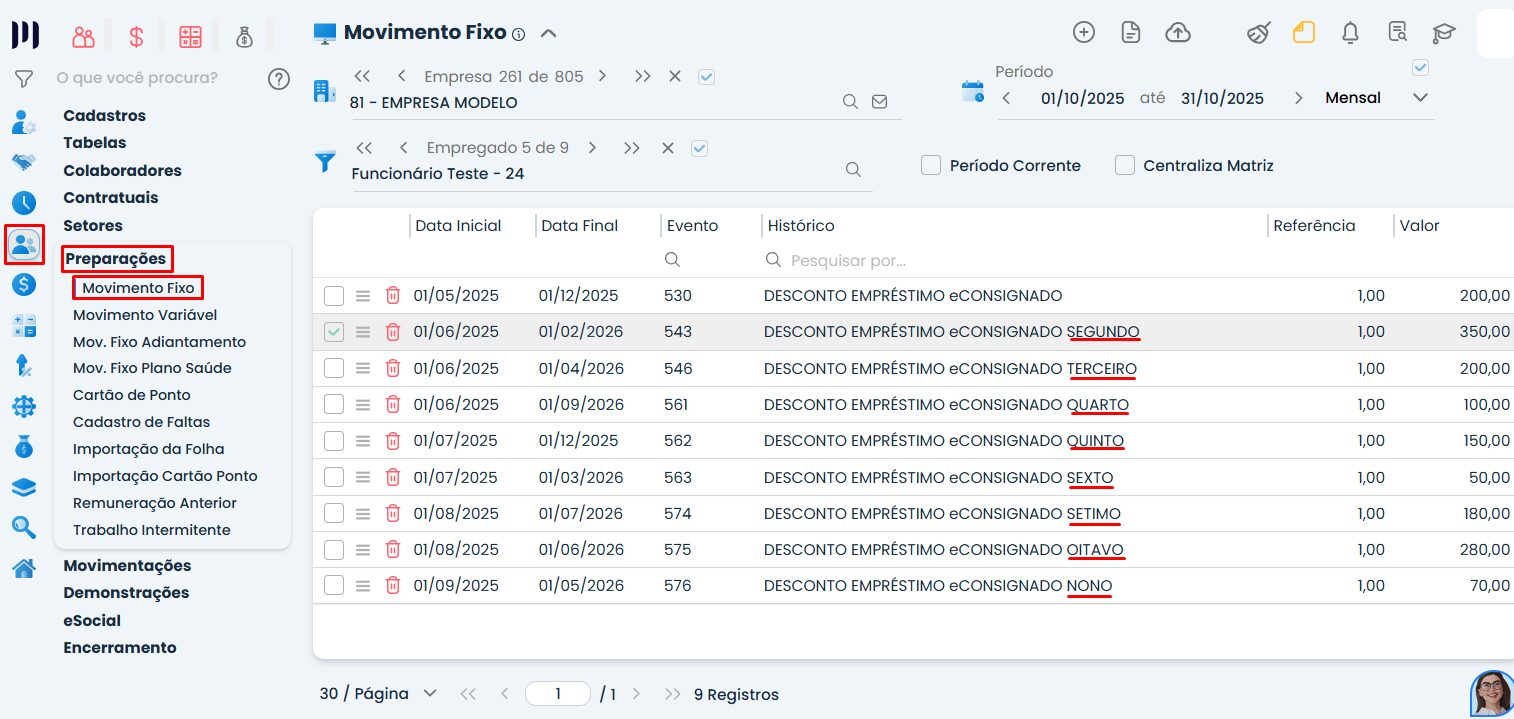The height and width of the screenshot is (719, 1514).
Task: Expand the Movimentações section
Action: tap(127, 566)
